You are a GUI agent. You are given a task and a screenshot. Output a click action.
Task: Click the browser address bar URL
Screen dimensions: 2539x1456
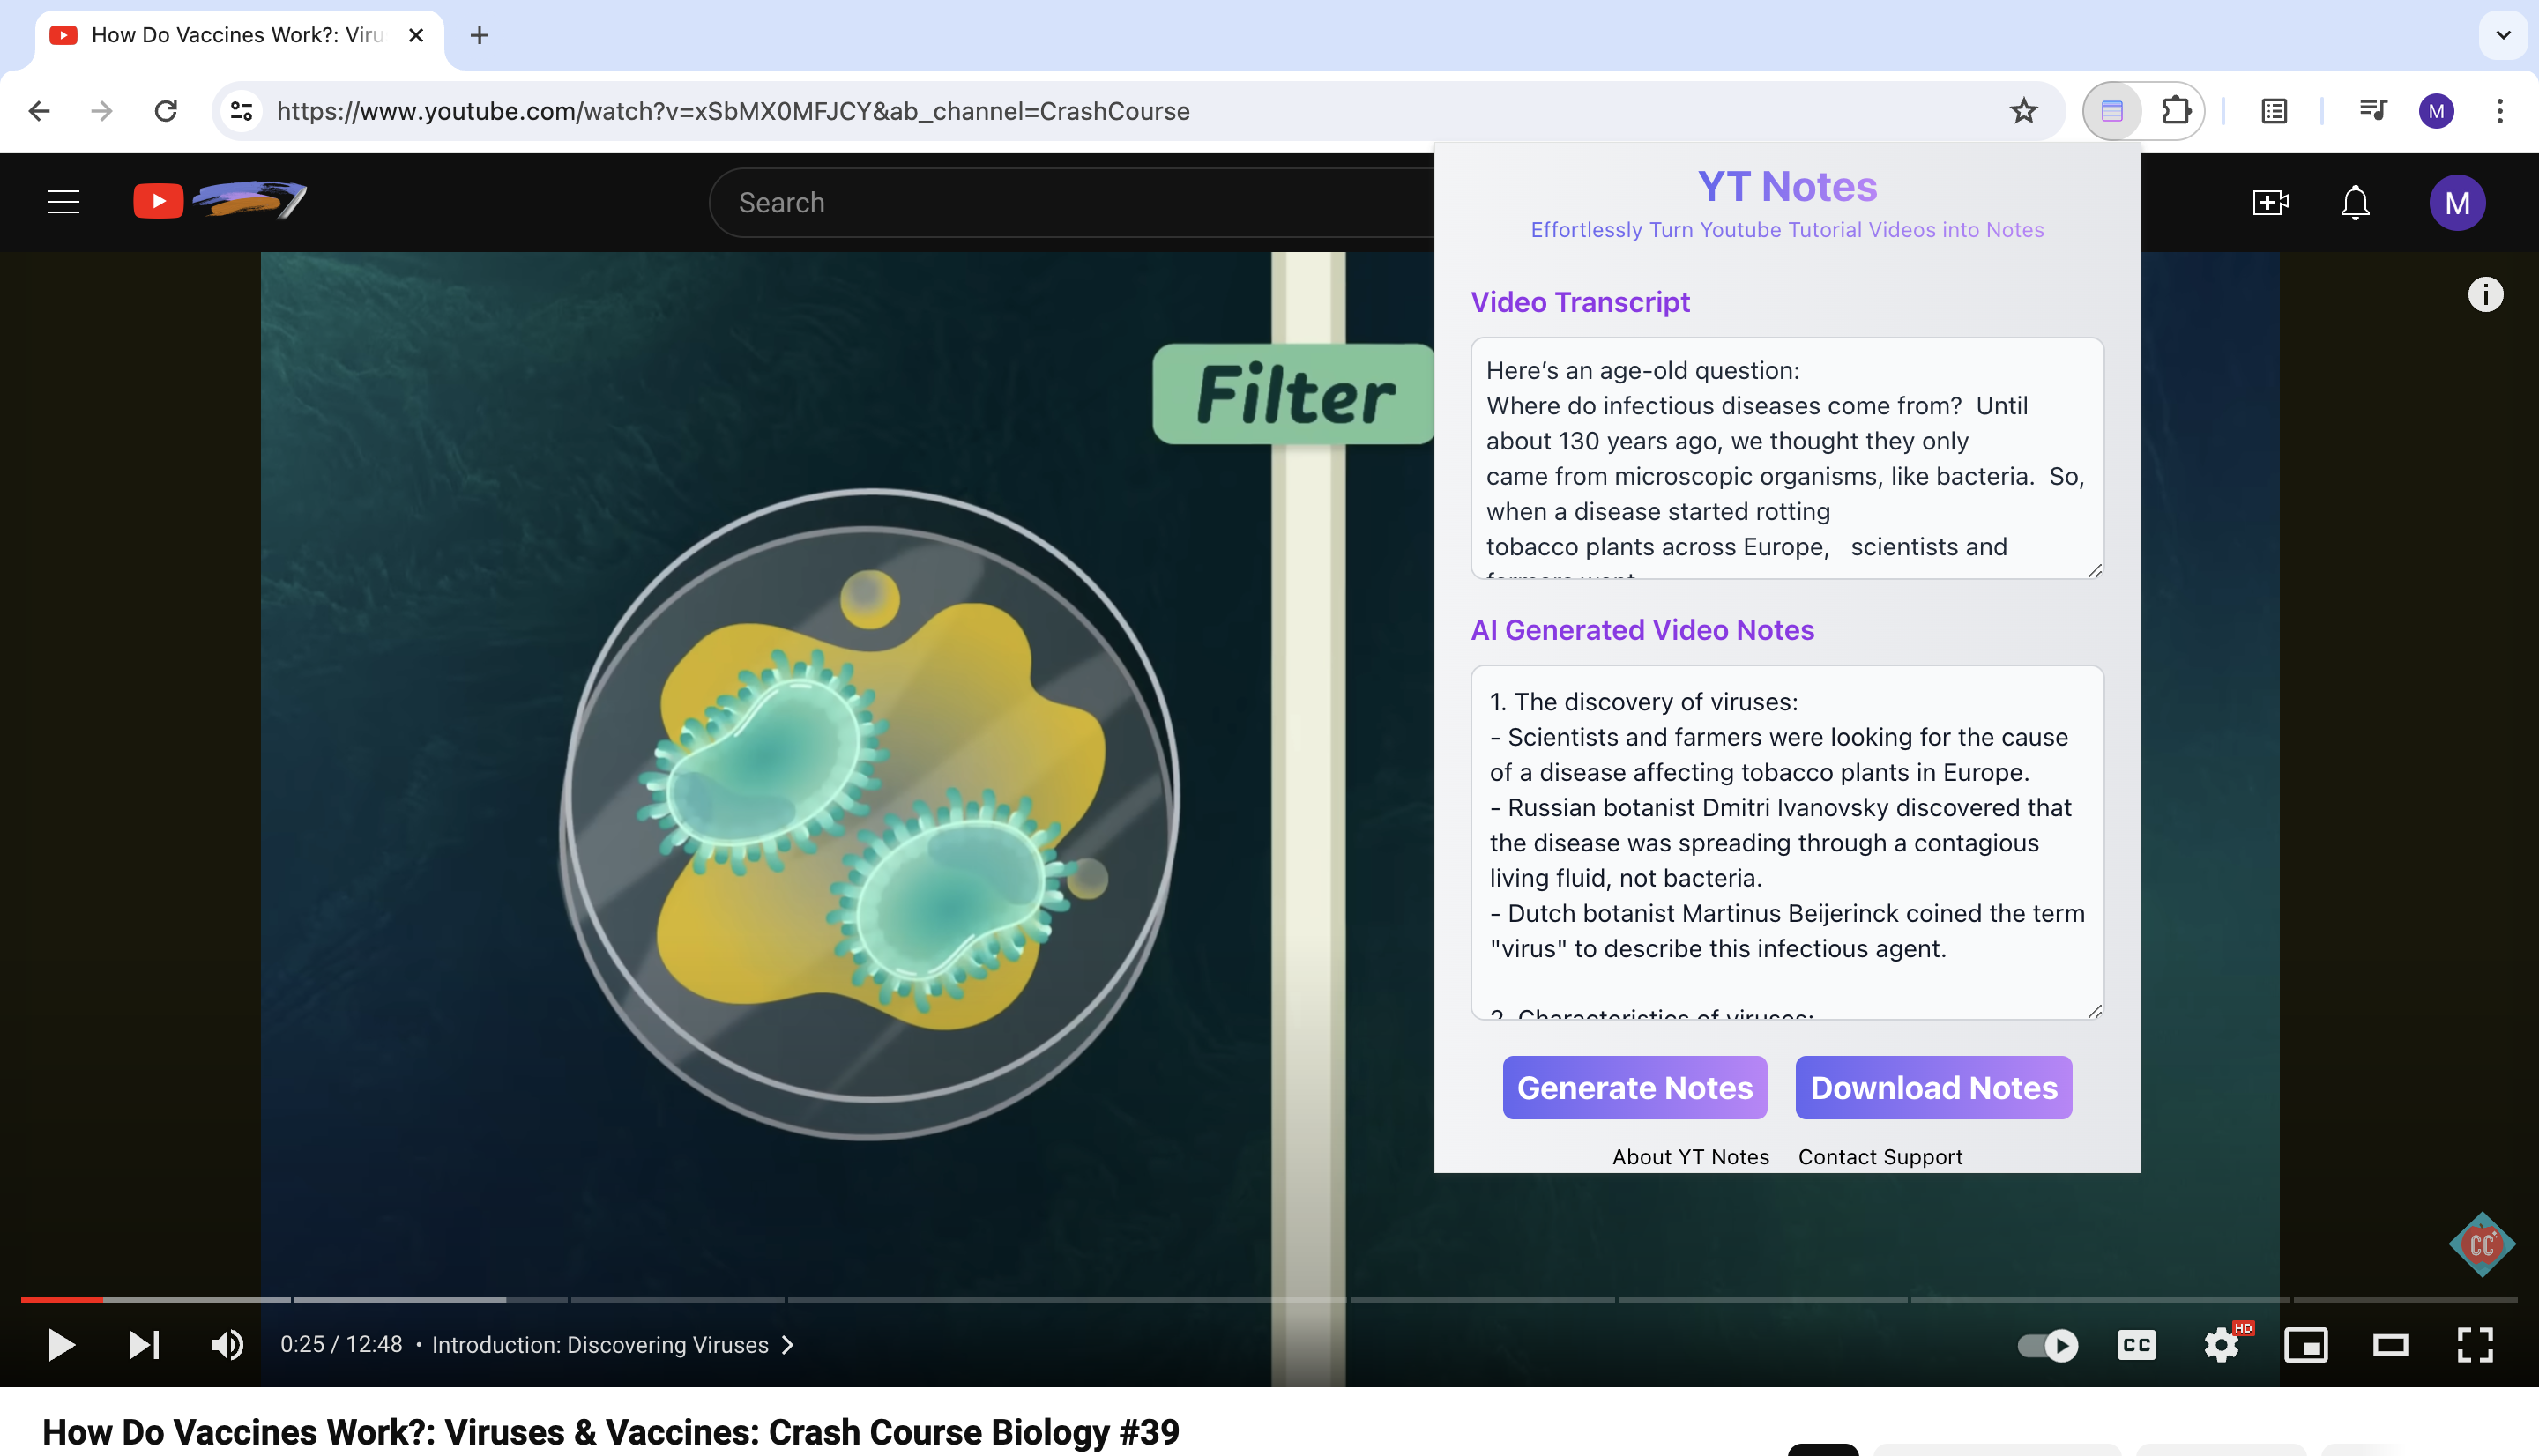pos(733,111)
